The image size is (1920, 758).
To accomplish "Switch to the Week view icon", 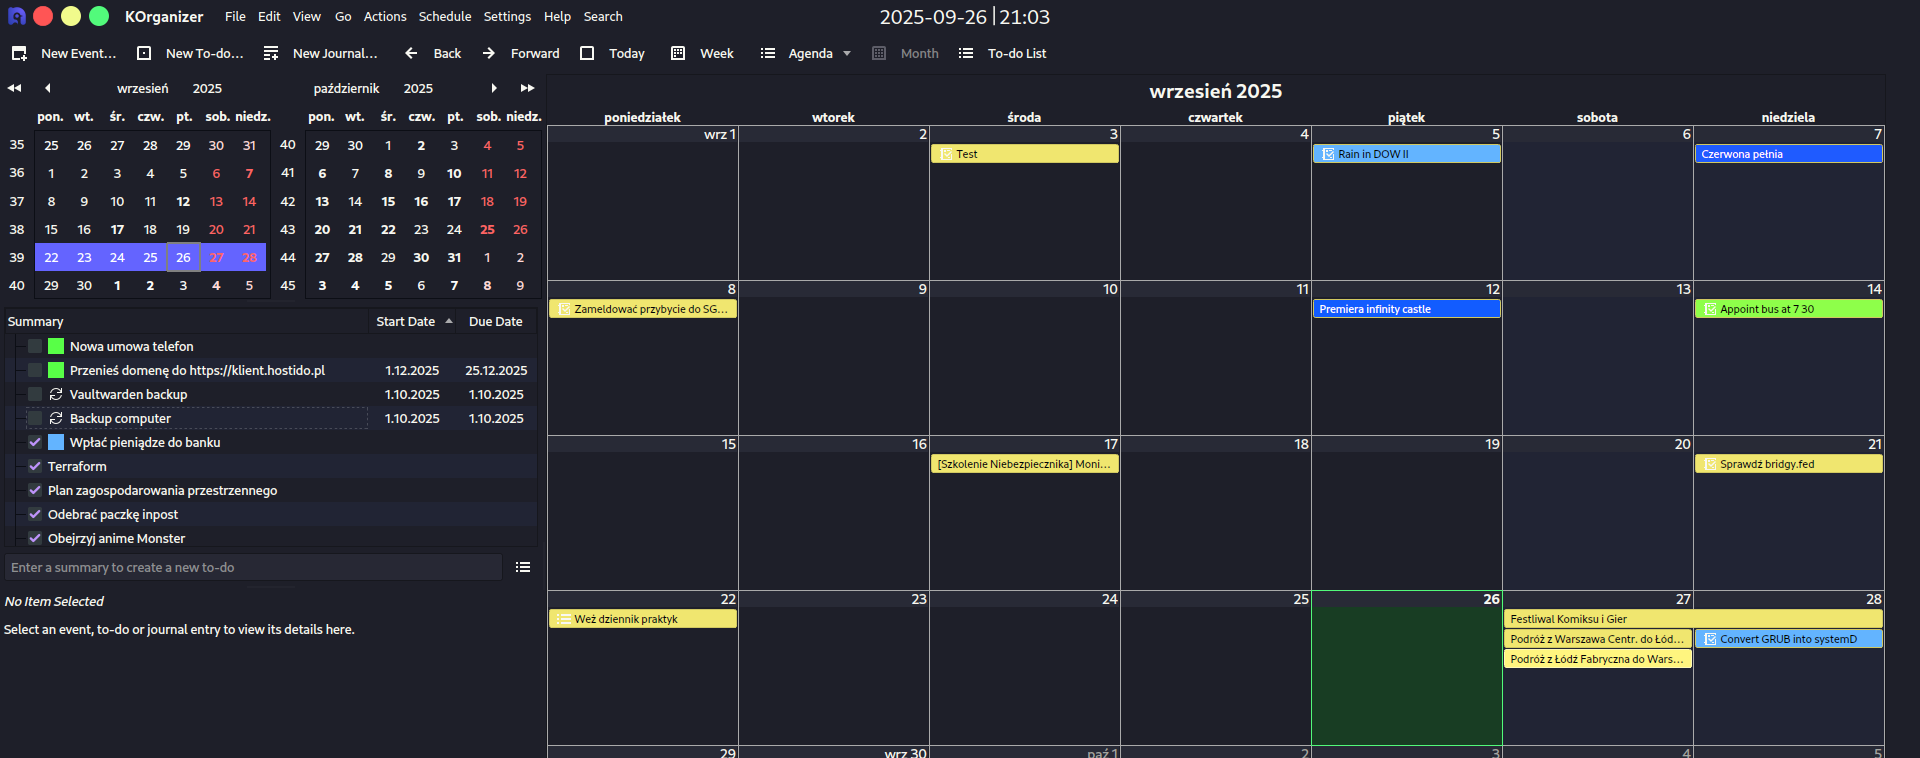I will [678, 54].
